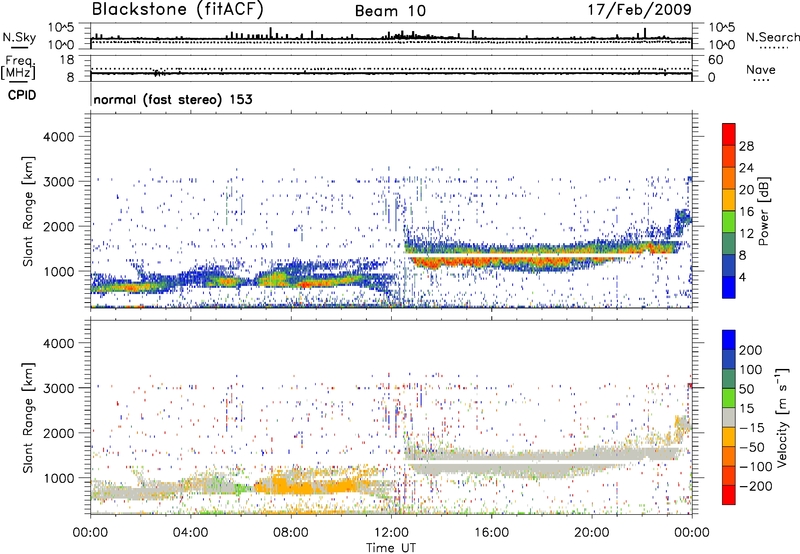This screenshot has width=800, height=554.
Task: Click the 'CPID' label
Action: click(22, 95)
